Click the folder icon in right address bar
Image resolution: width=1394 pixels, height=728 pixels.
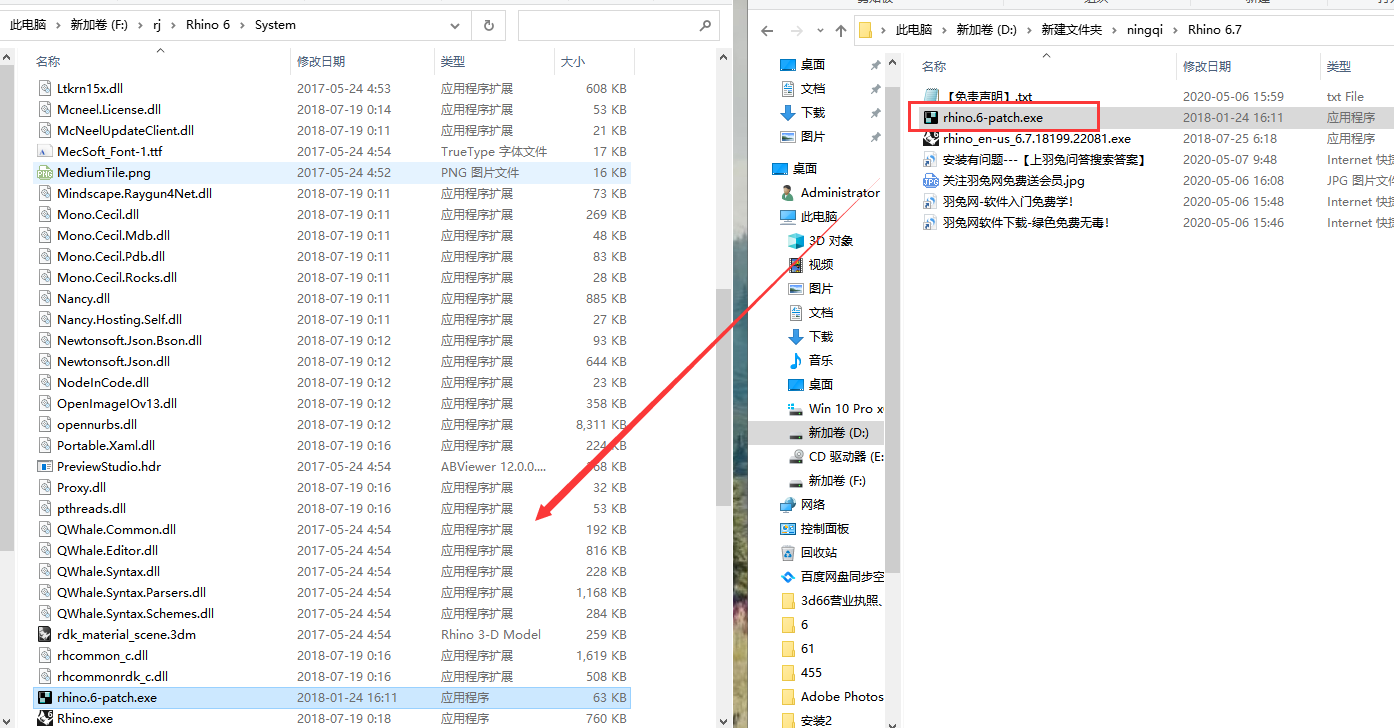(x=867, y=30)
